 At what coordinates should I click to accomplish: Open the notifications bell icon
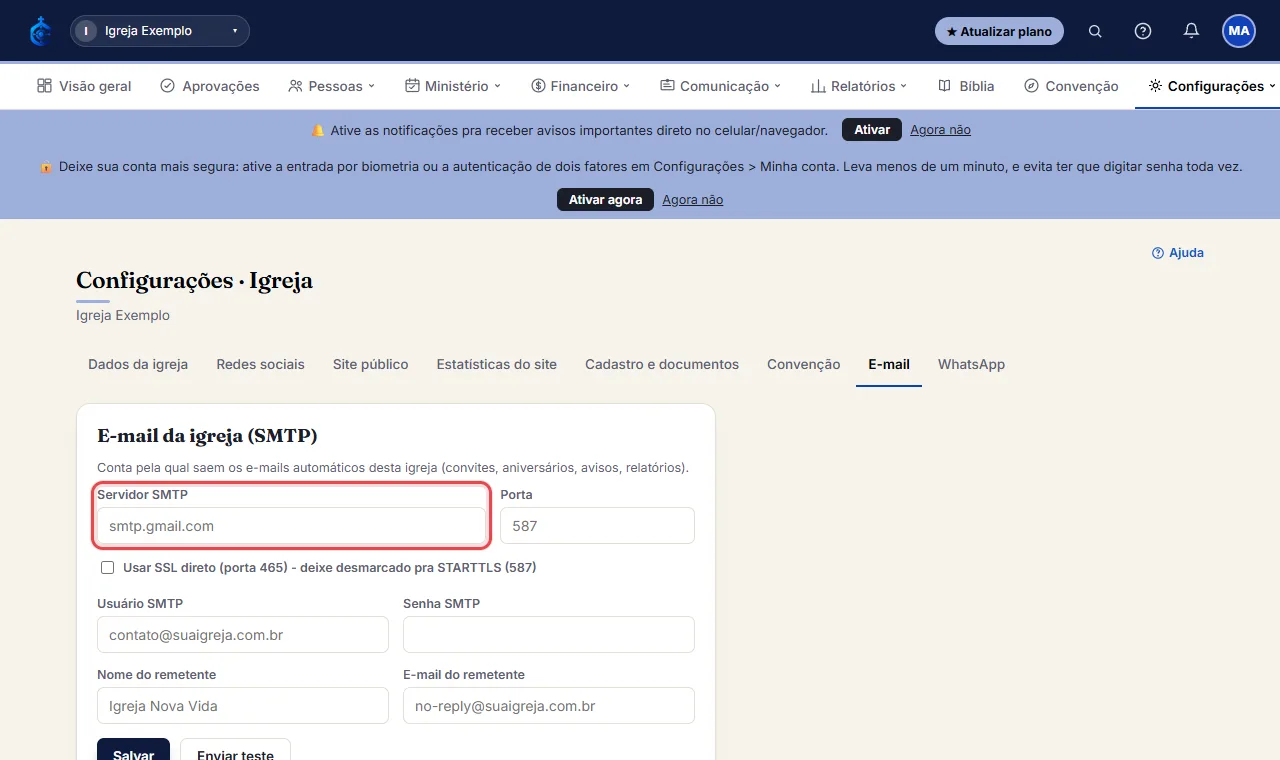[1191, 31]
